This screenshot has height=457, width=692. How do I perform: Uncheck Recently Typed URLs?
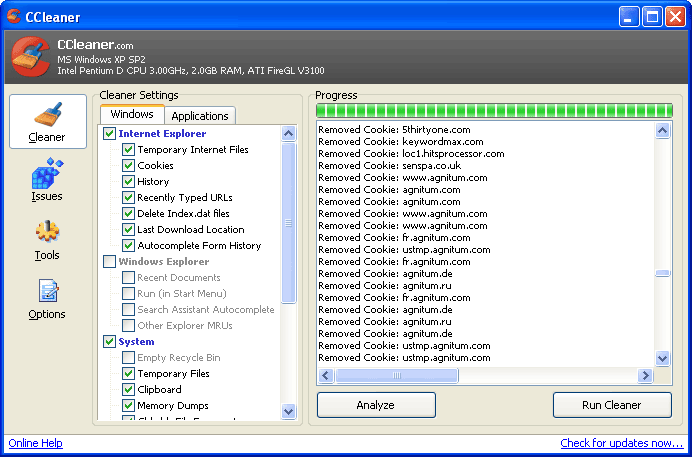click(x=128, y=197)
